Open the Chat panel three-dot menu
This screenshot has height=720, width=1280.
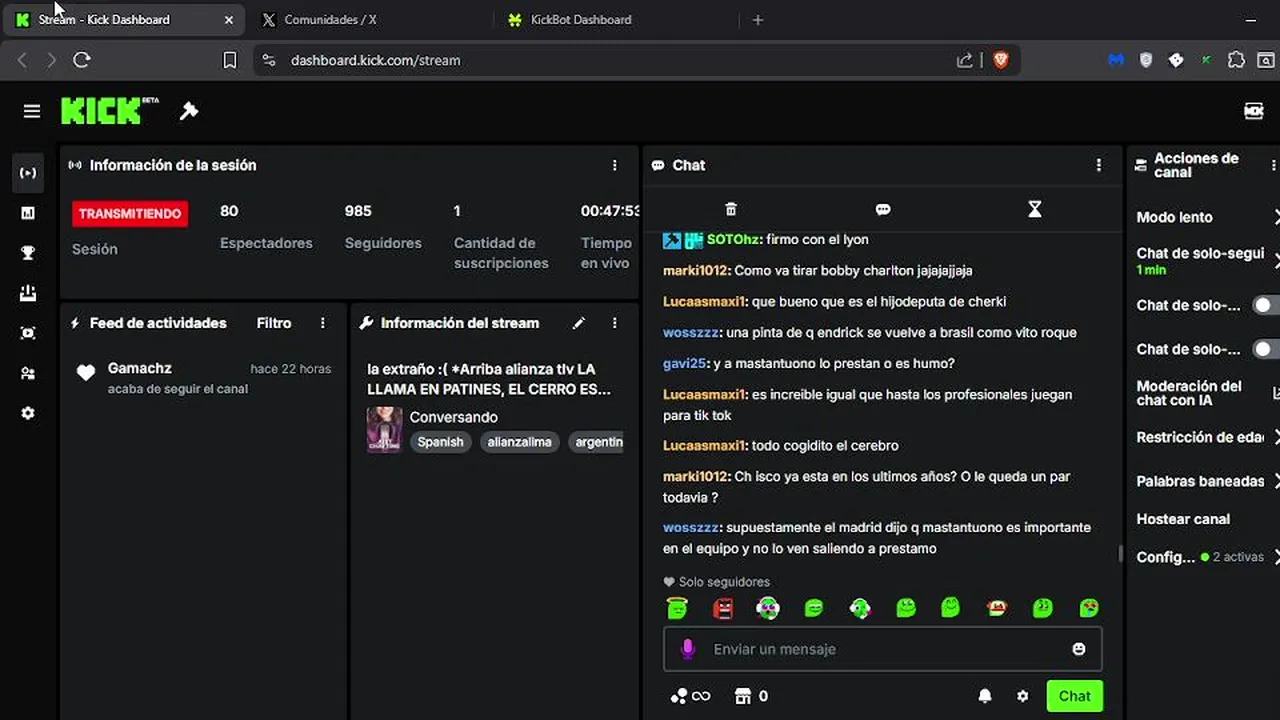click(1099, 165)
